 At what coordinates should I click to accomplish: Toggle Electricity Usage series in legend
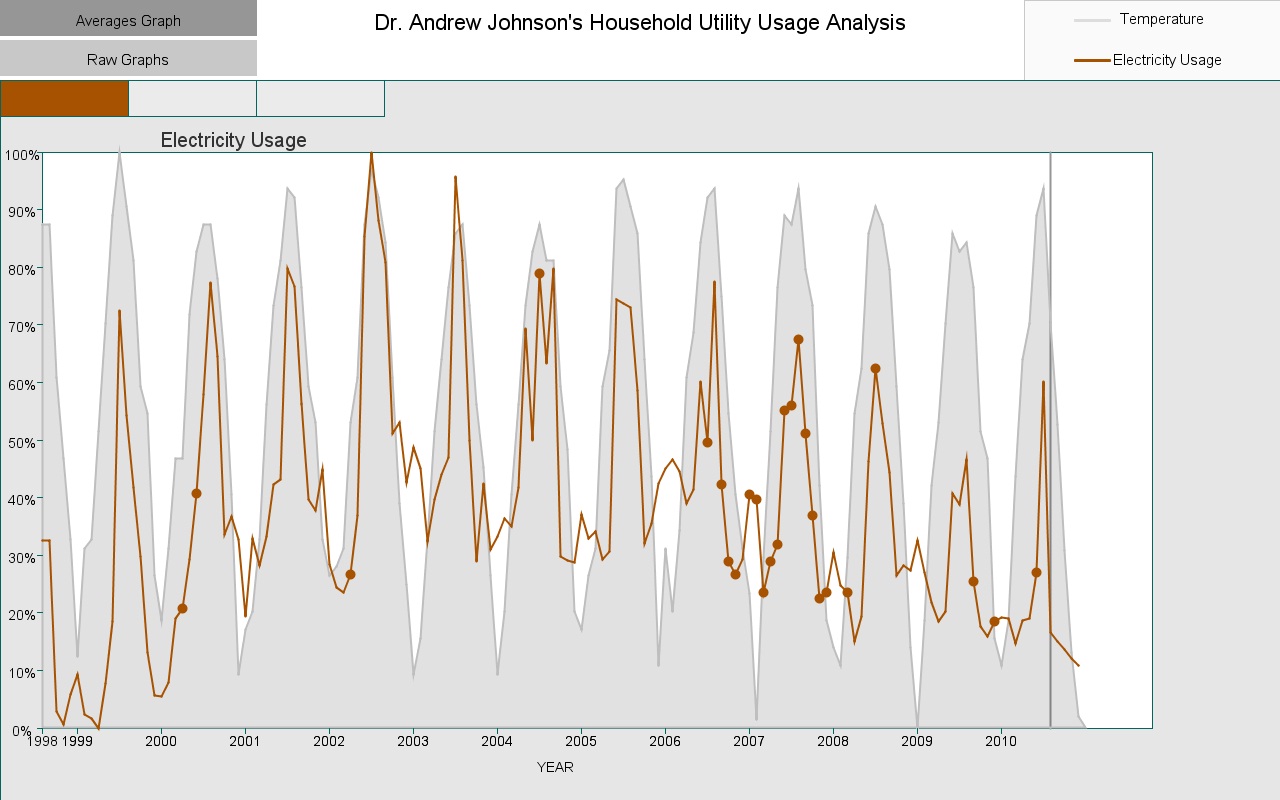(x=1167, y=60)
